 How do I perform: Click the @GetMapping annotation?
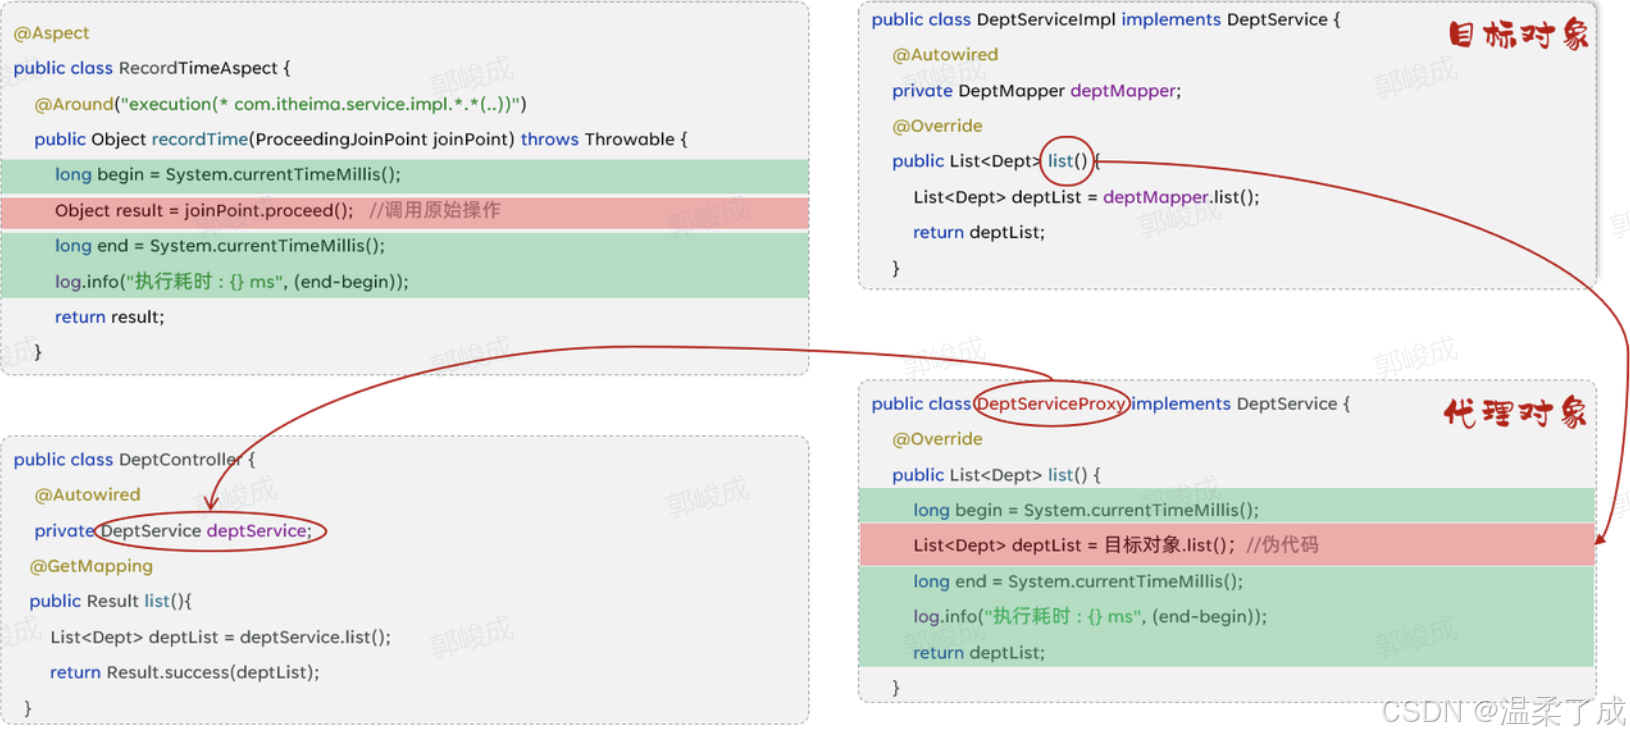click(x=91, y=566)
